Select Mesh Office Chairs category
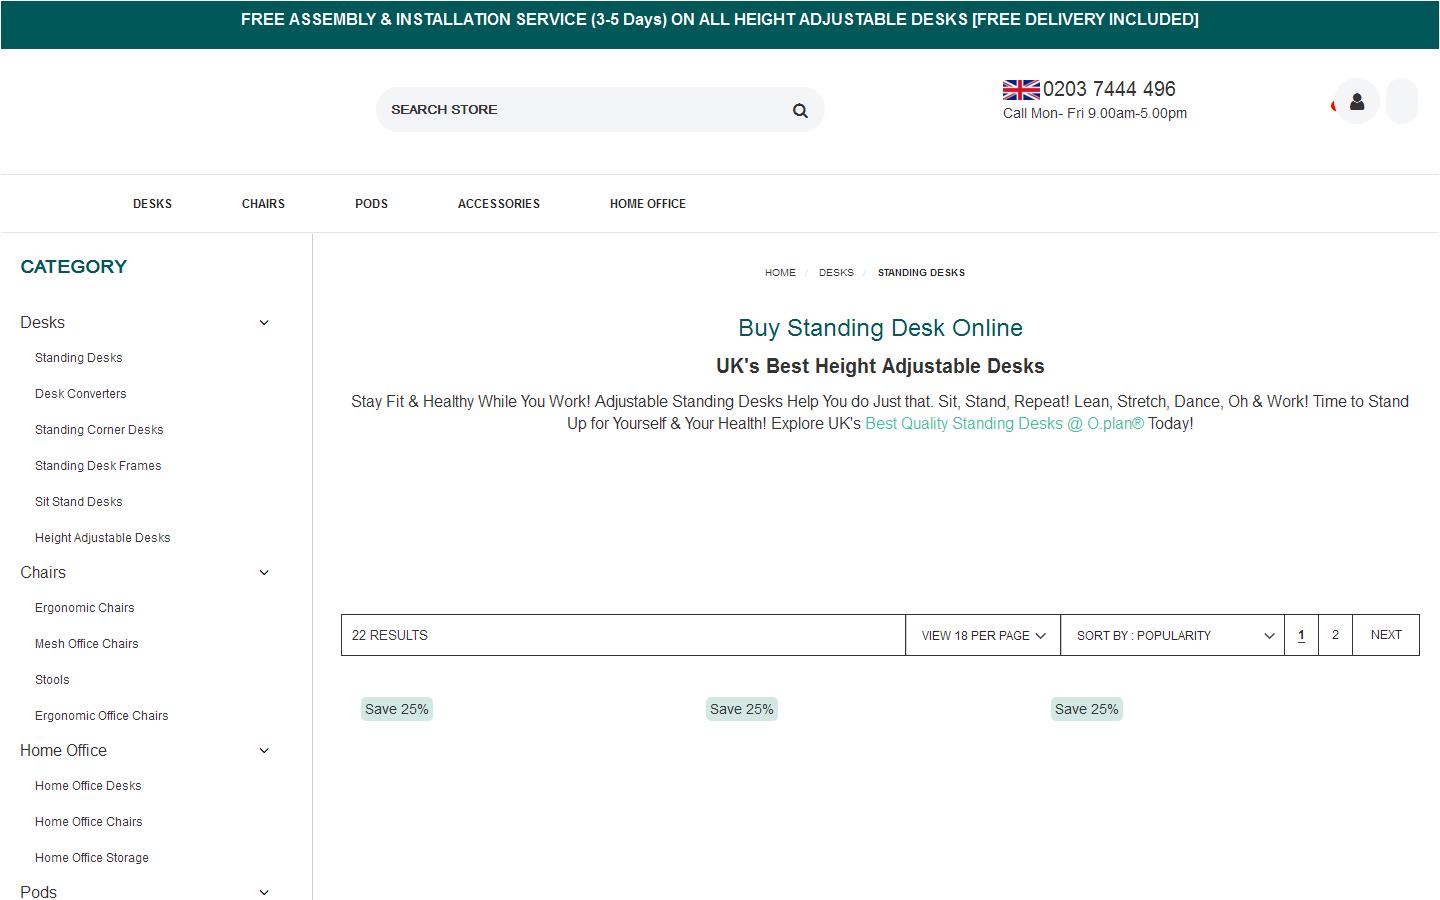The image size is (1440, 900). coord(87,644)
